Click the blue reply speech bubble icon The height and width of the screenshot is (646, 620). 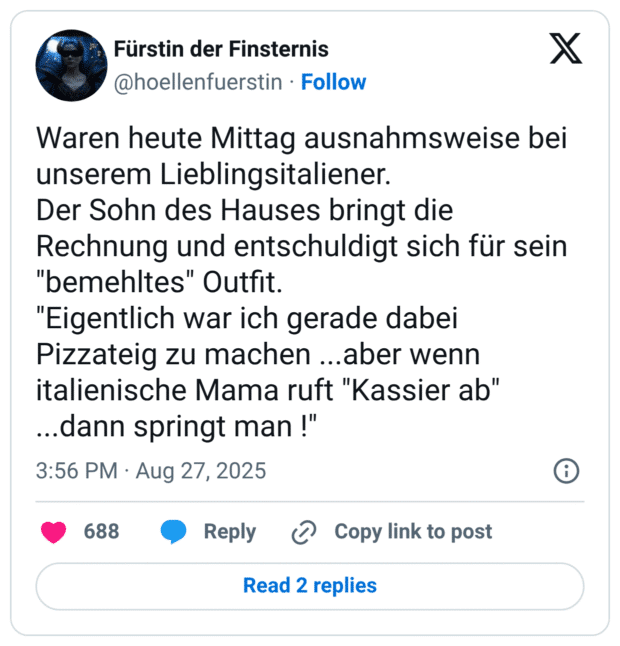pyautogui.click(x=173, y=532)
